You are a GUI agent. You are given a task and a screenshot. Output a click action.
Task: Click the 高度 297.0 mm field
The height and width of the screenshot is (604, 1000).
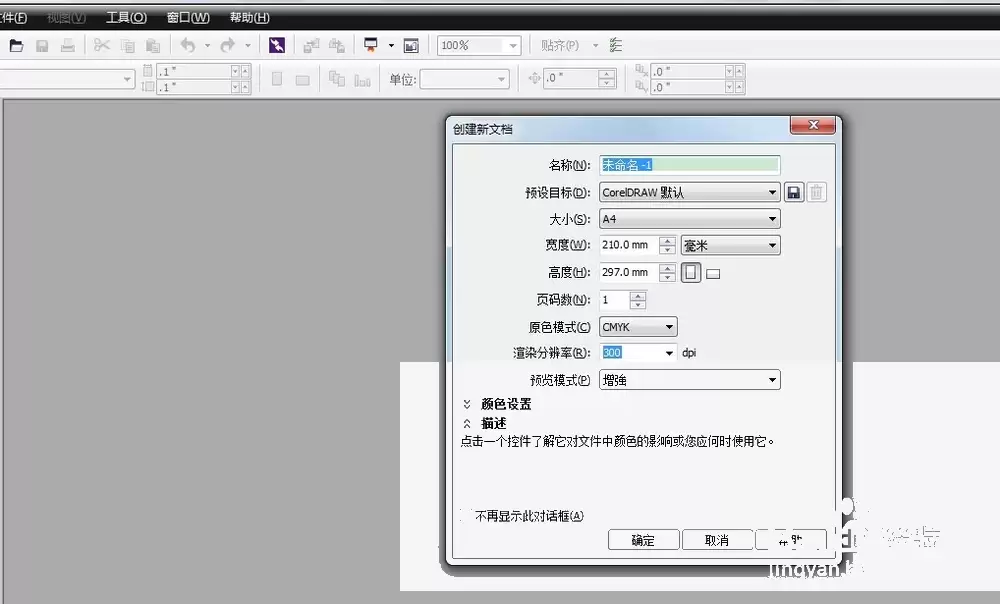(629, 272)
